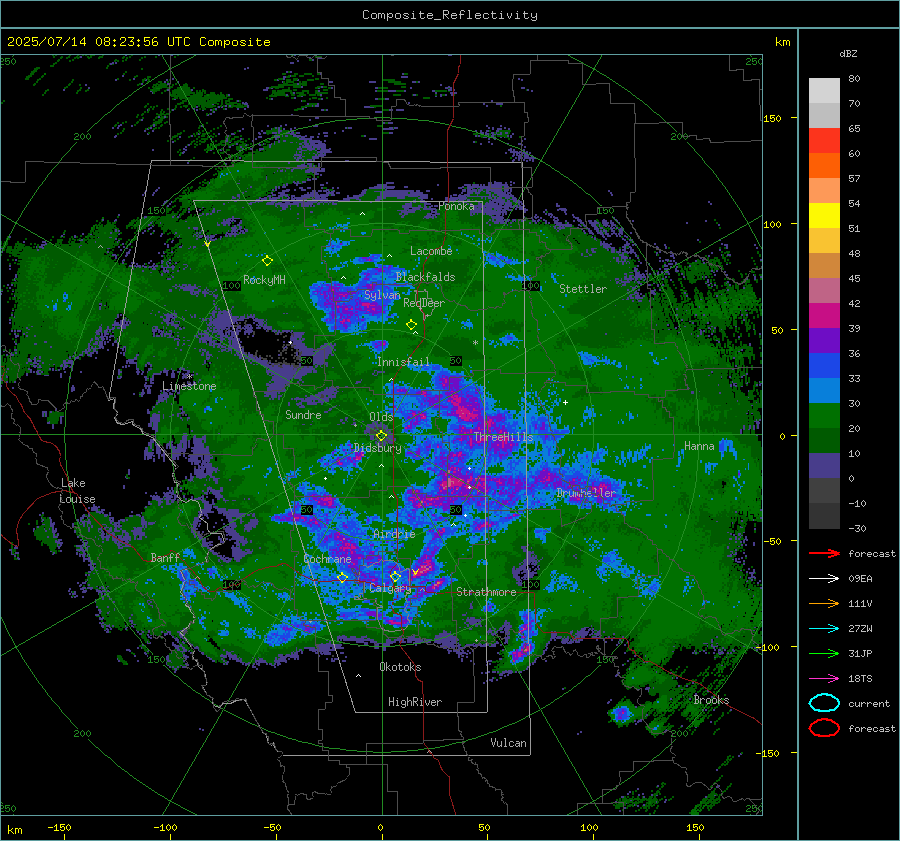Click the RedDeer city label
Screen dimensions: 900x841
click(x=424, y=303)
